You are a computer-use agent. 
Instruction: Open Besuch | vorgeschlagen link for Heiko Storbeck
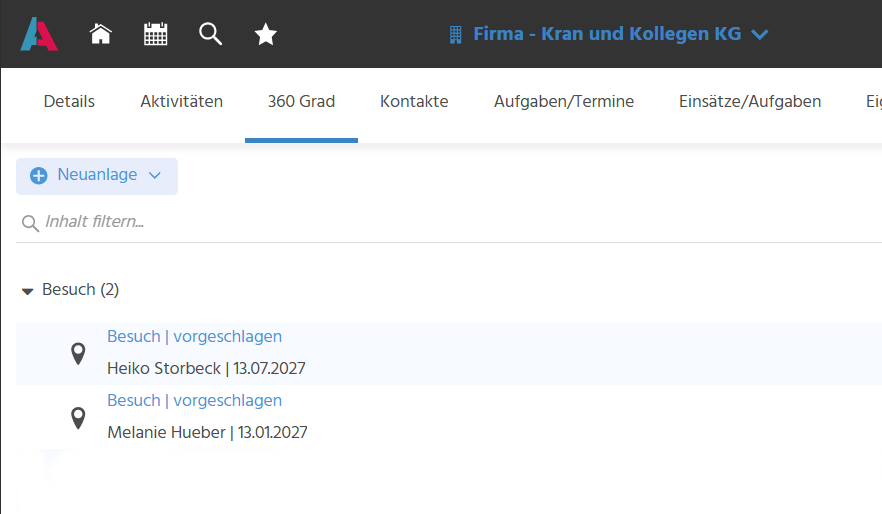pyautogui.click(x=195, y=336)
